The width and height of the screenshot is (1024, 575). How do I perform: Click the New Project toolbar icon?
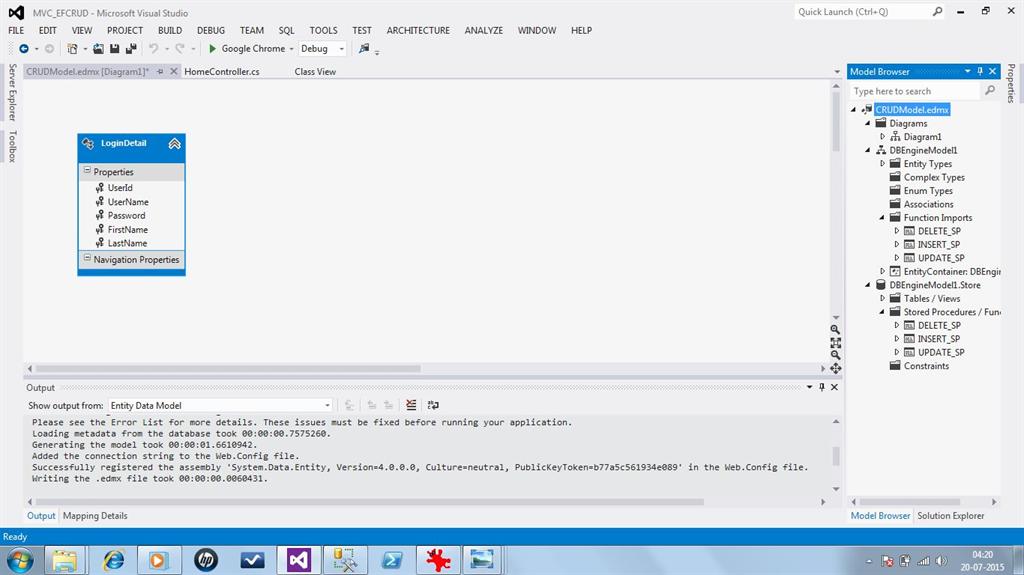72,48
